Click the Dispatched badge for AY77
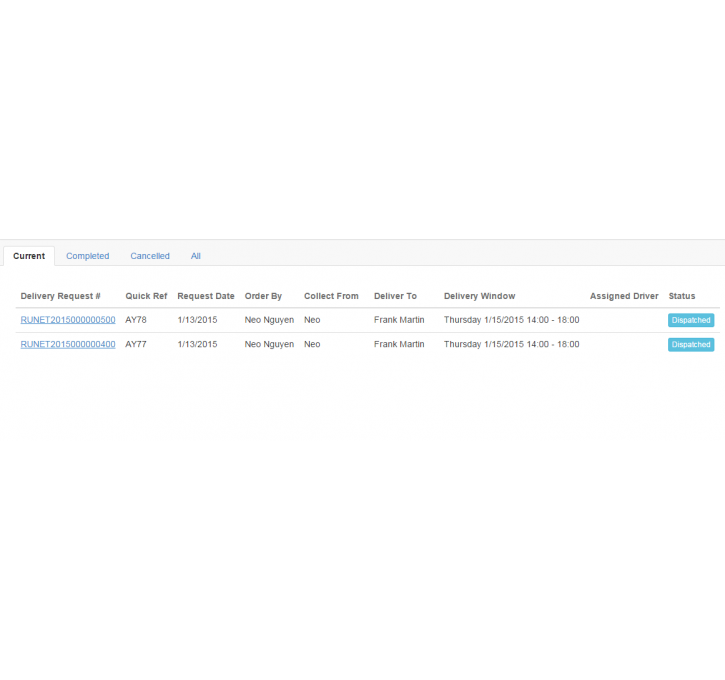 pos(691,345)
